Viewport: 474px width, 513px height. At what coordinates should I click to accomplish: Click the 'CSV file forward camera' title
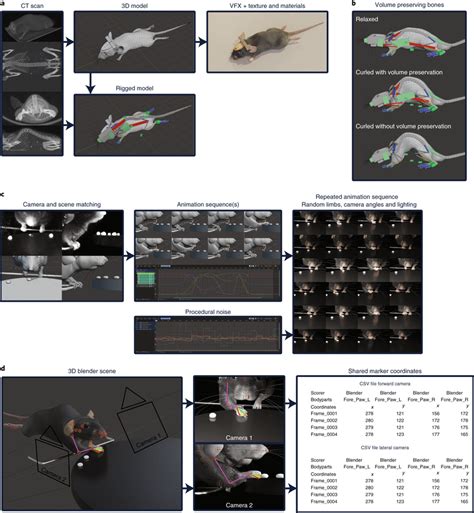tap(385, 384)
